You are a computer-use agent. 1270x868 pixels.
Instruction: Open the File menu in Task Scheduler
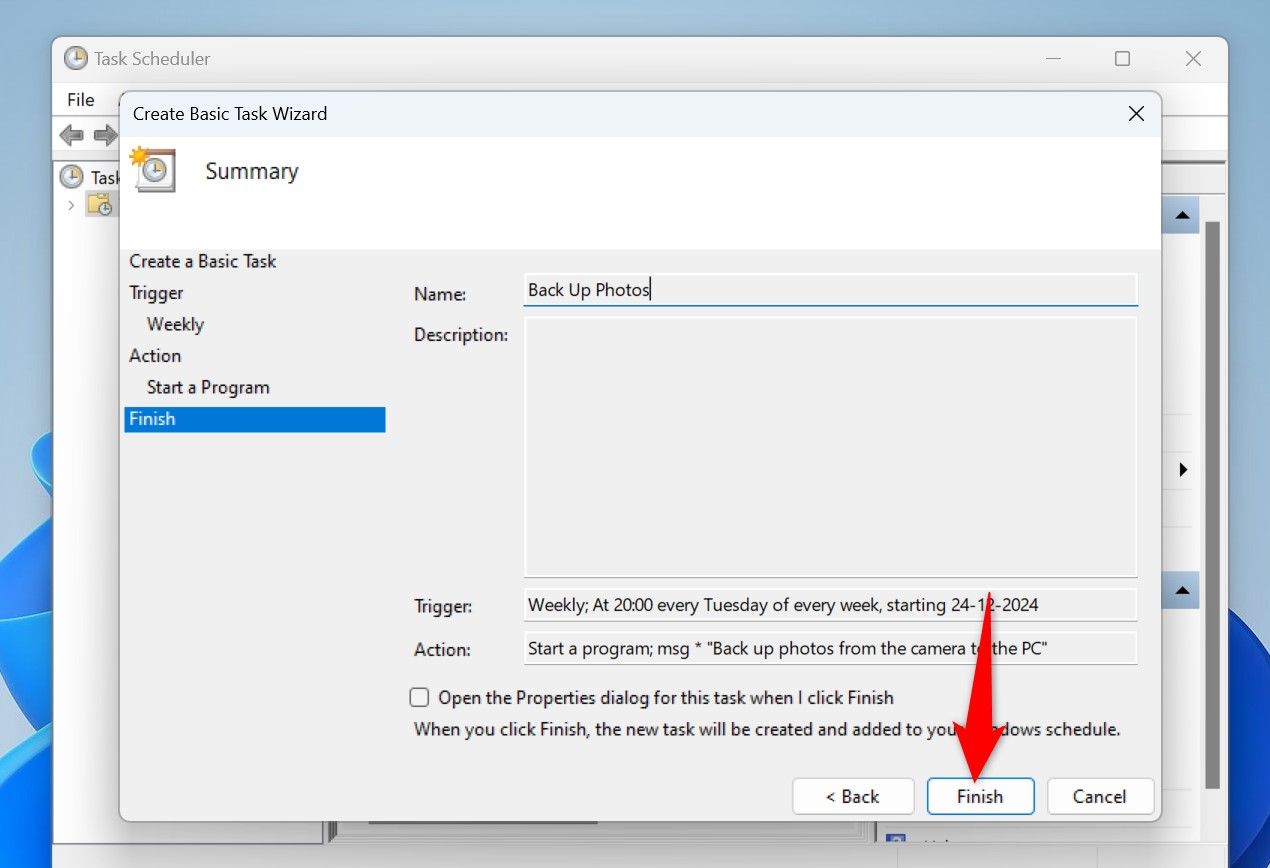(x=81, y=99)
